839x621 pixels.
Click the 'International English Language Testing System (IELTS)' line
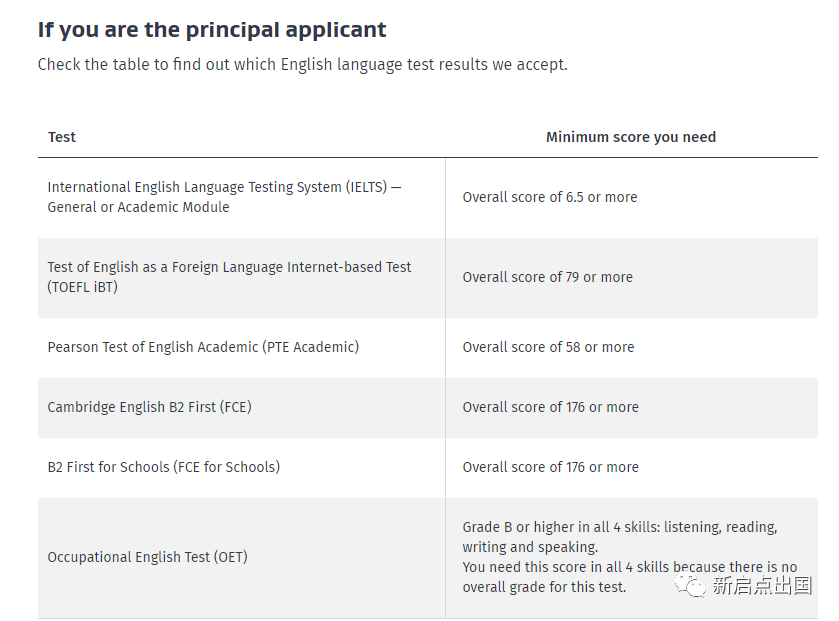(x=224, y=187)
